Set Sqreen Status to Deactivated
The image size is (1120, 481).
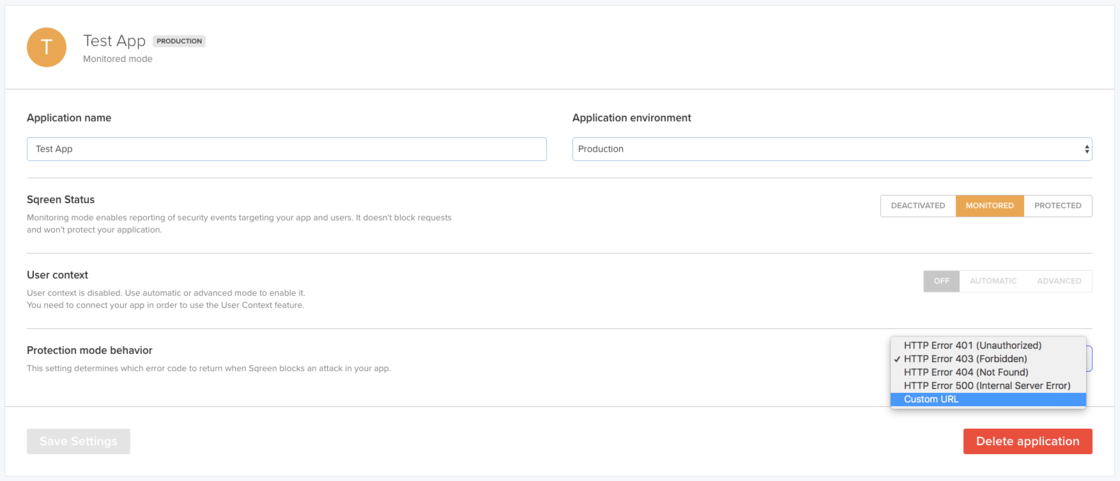[917, 206]
